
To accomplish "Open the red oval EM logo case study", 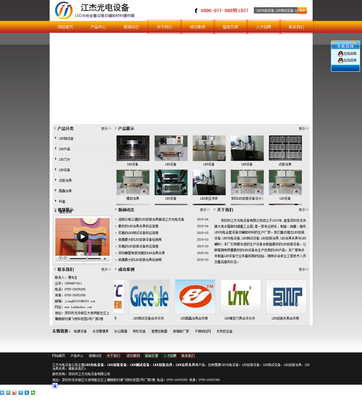I will coord(195,297).
